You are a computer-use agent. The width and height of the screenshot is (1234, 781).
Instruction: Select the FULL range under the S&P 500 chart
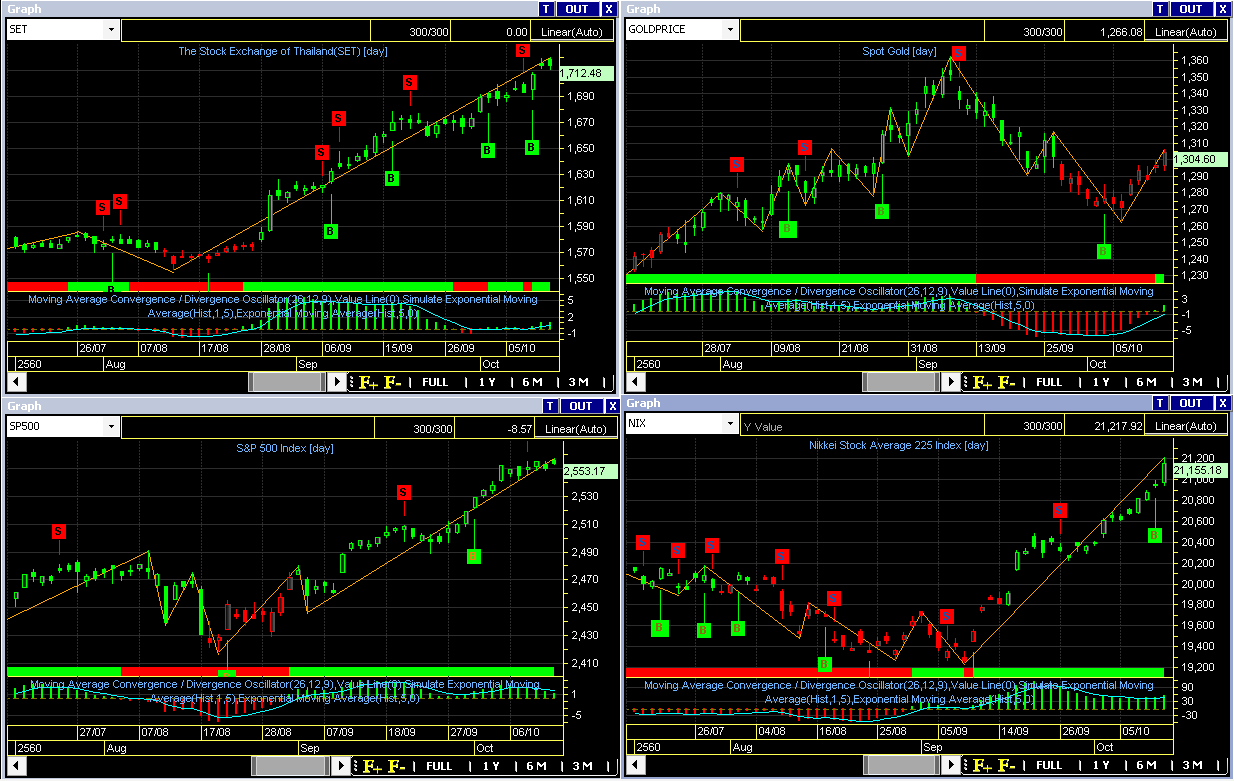click(440, 767)
